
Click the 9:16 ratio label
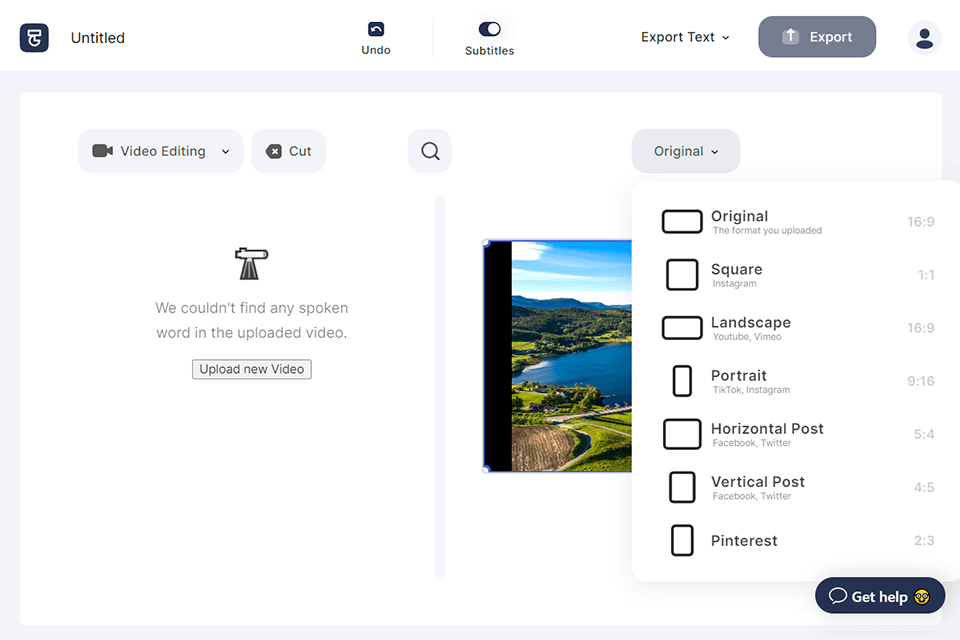pyautogui.click(x=921, y=382)
